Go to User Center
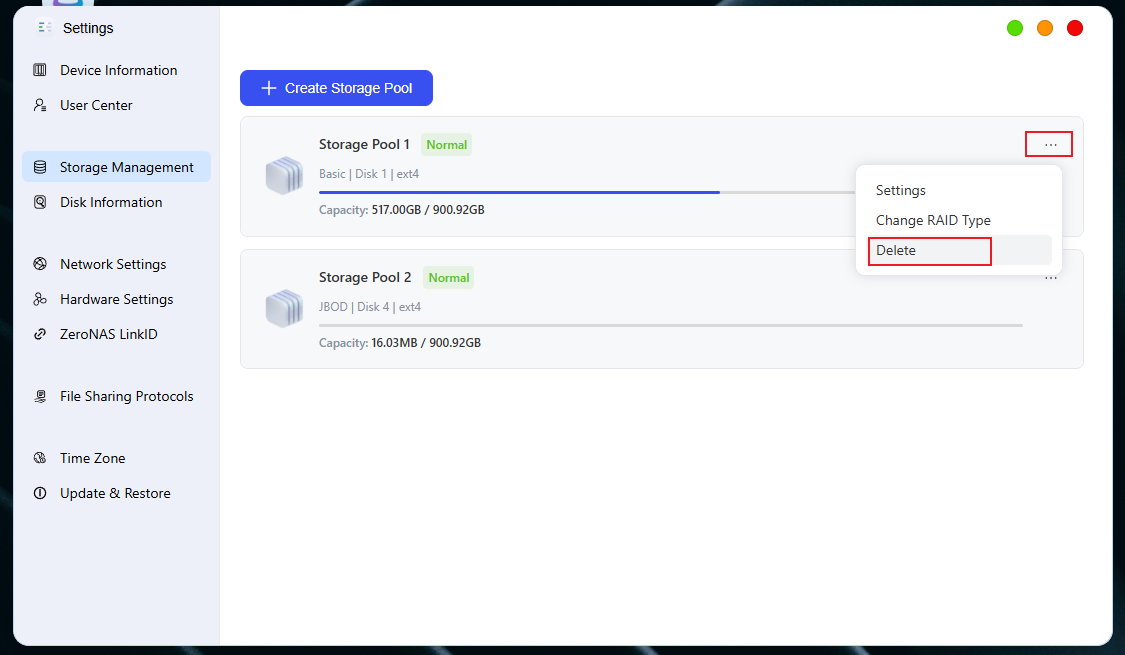This screenshot has width=1125, height=655. pos(116,105)
